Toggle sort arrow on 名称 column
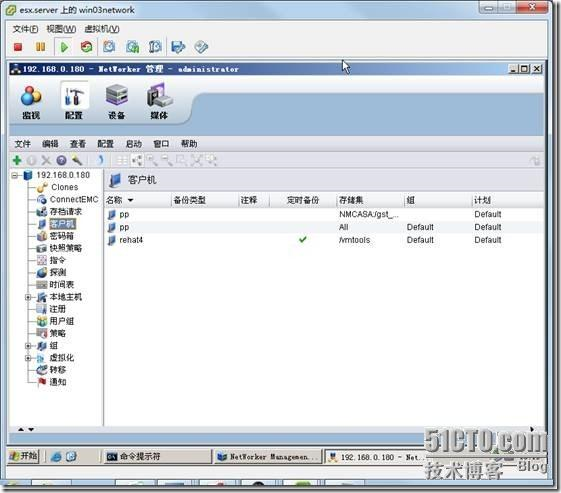Image resolution: width=561 pixels, height=493 pixels. 131,200
